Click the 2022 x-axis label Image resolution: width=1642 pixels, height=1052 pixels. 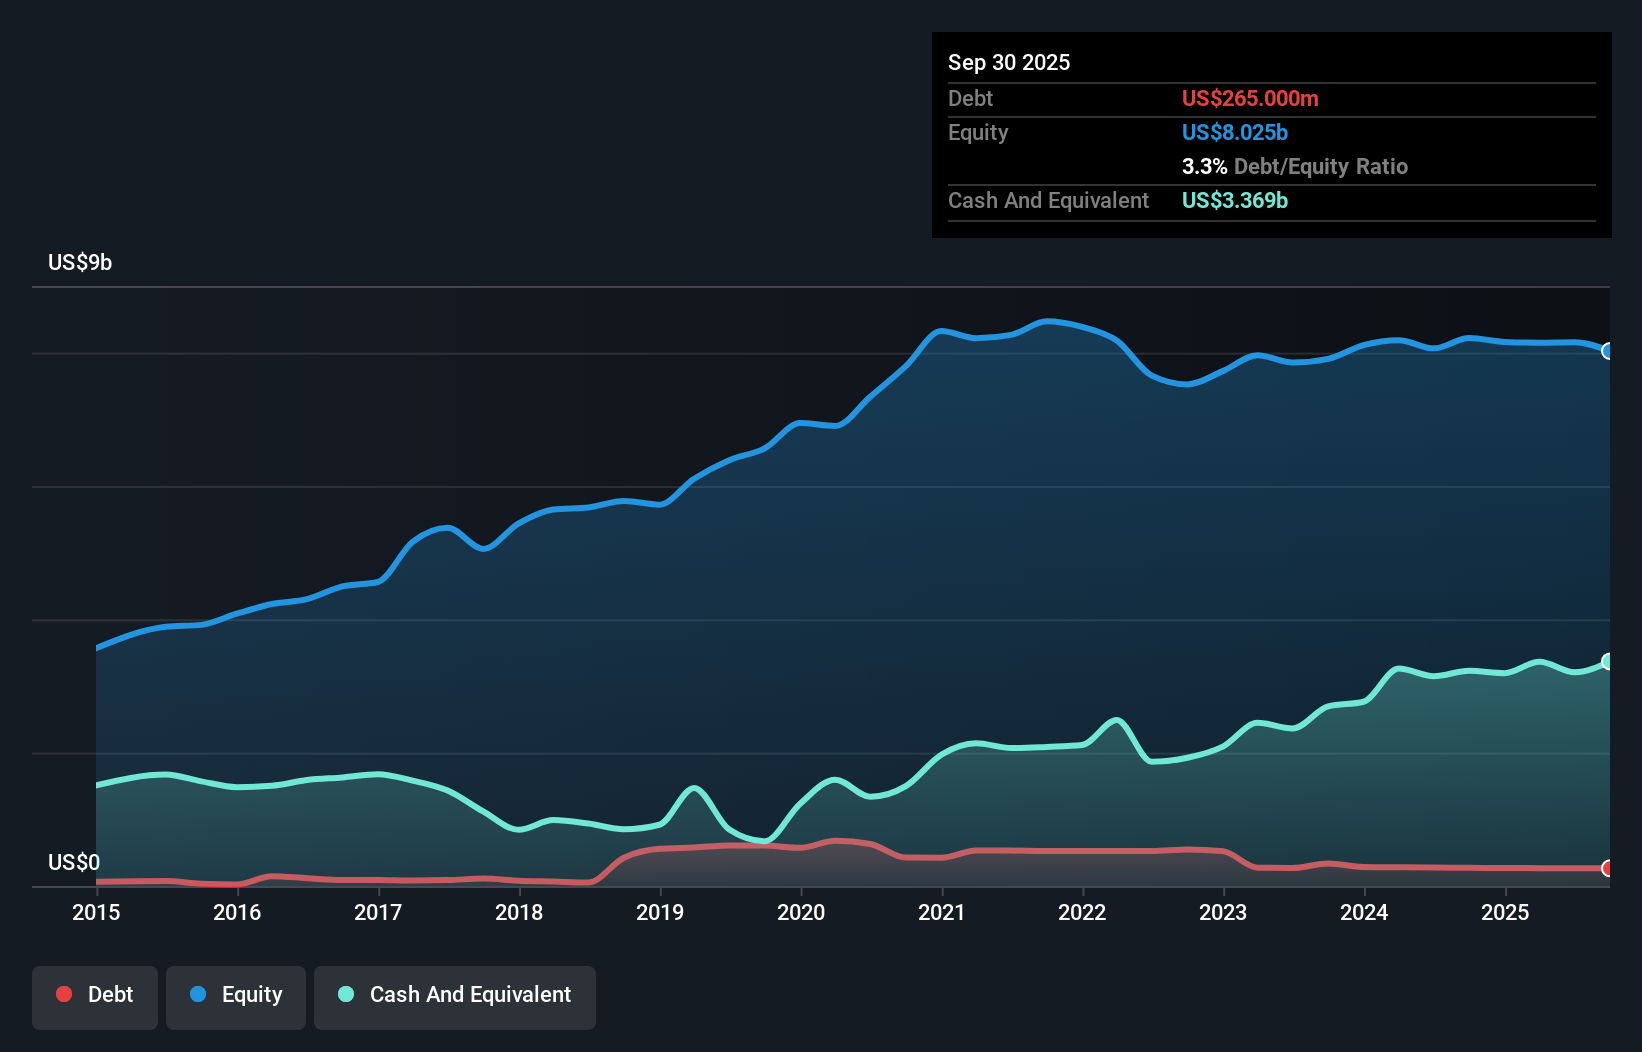[x=1082, y=912]
